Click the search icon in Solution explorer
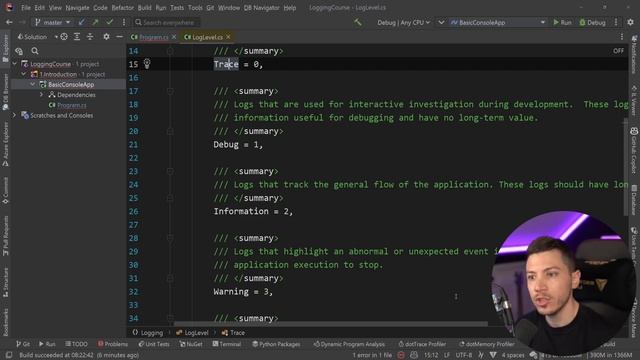 tap(35, 51)
